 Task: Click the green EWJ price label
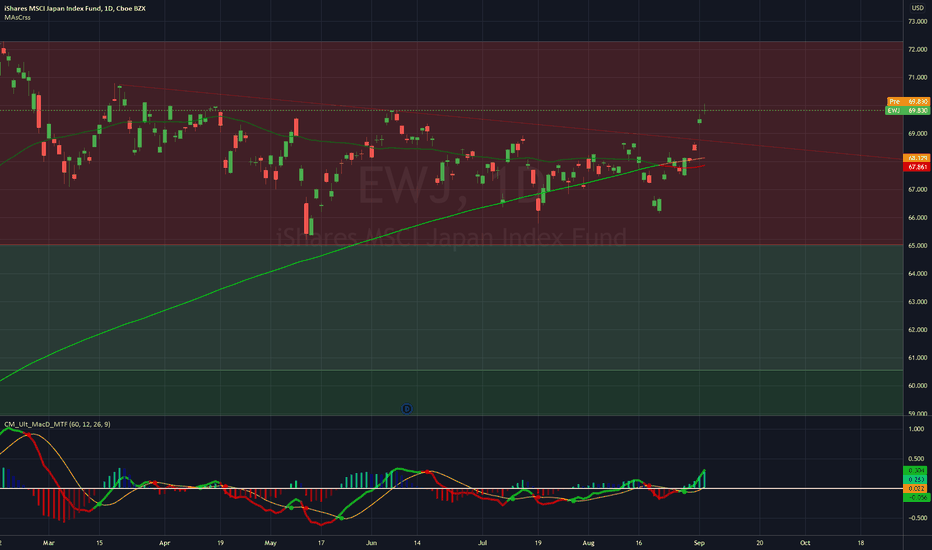[908, 111]
